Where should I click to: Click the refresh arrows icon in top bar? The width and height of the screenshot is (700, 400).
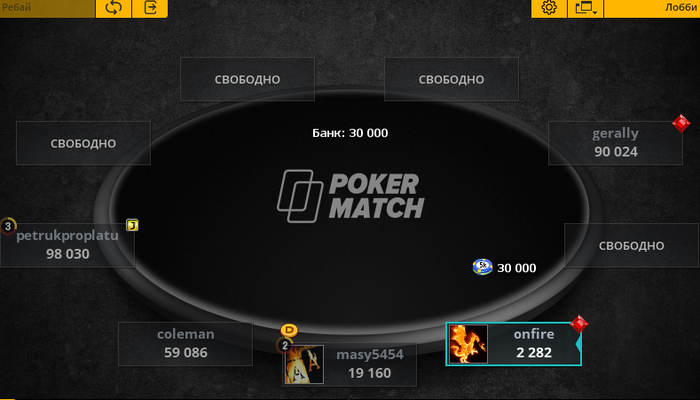pyautogui.click(x=113, y=8)
